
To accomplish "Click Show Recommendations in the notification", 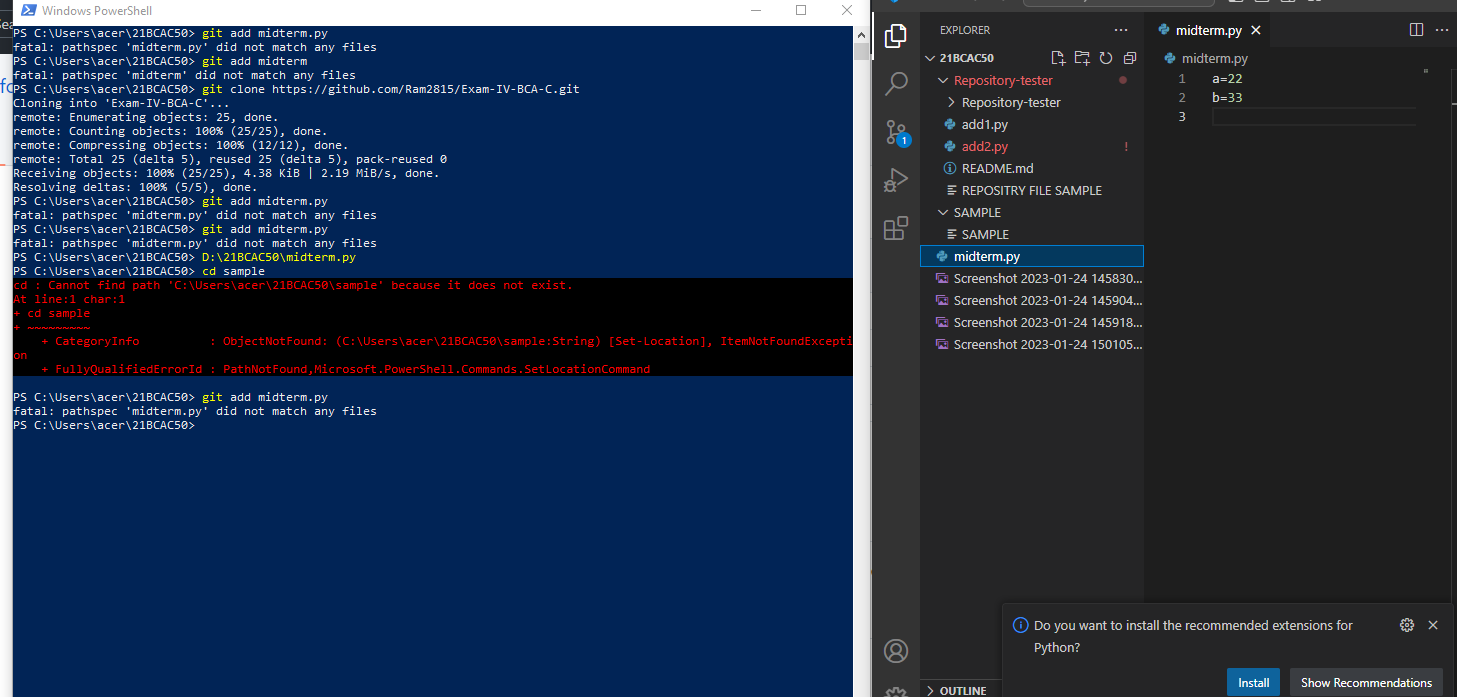I will [x=1366, y=682].
